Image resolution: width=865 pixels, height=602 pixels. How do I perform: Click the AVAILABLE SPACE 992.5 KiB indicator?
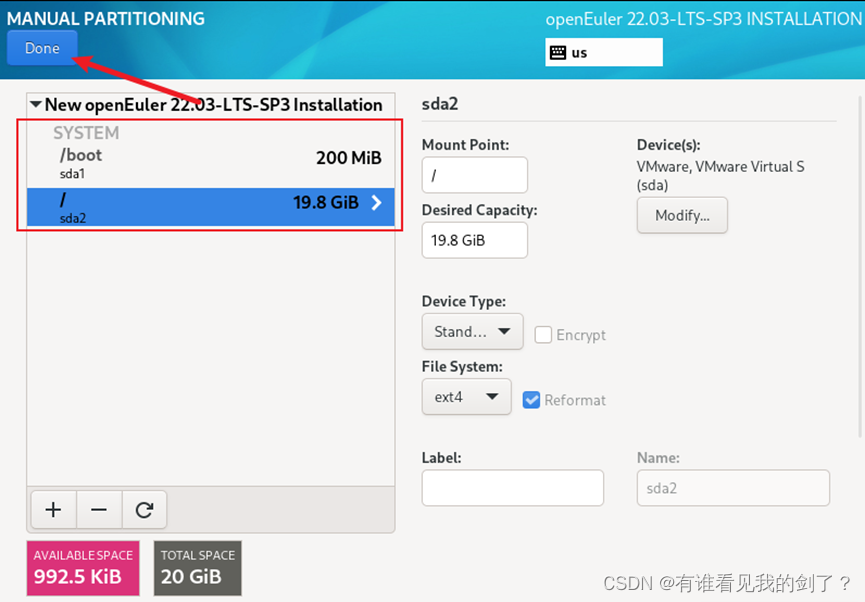click(82, 567)
